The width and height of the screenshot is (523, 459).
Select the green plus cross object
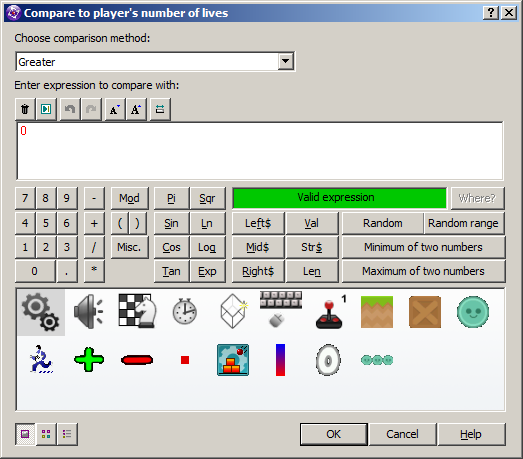click(x=89, y=360)
